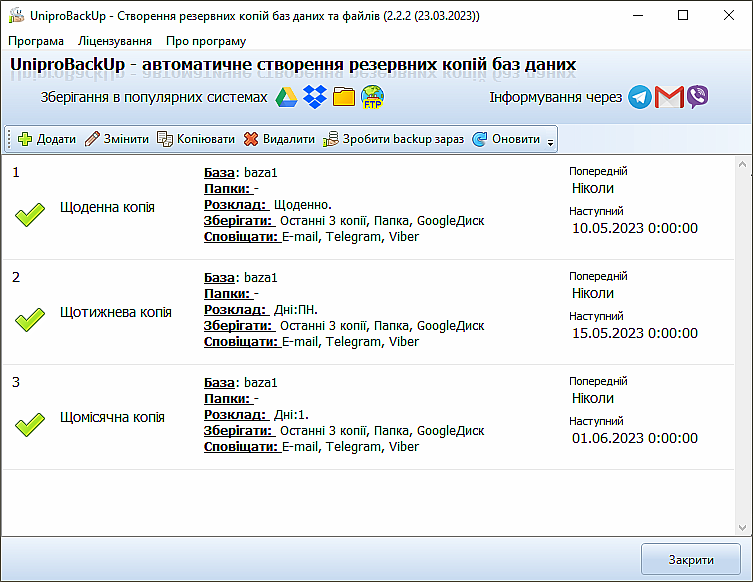Click green checkmark of Щоденна копія
Image resolution: width=753 pixels, height=582 pixels.
tap(30, 214)
